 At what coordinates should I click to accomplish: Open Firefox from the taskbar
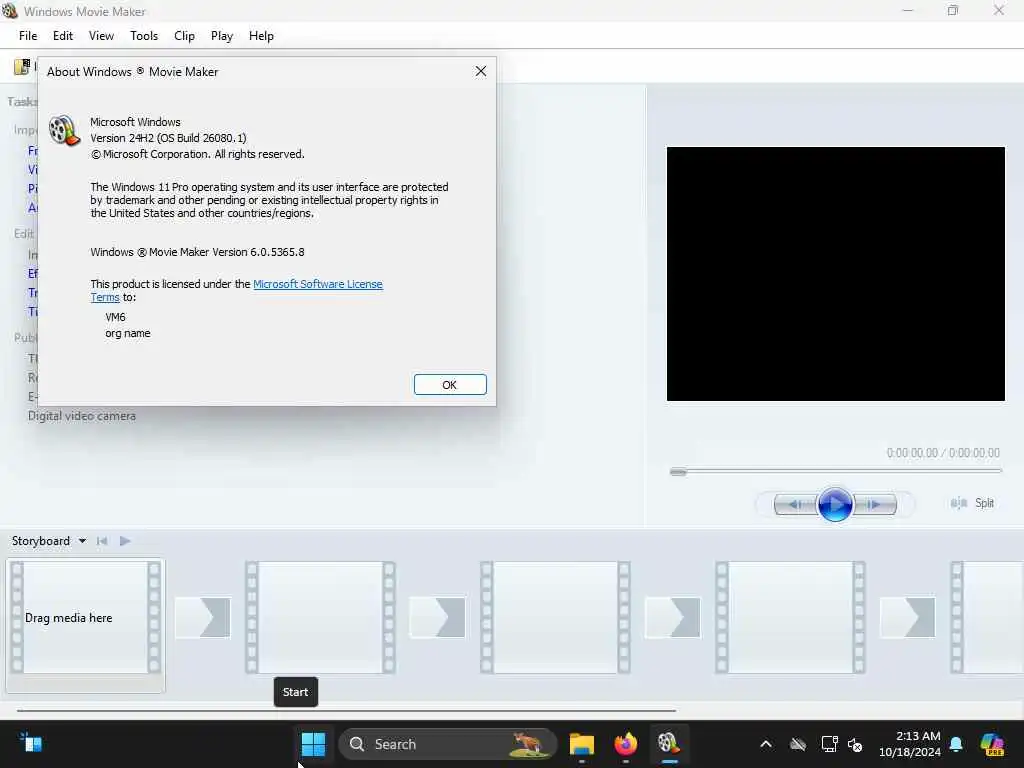626,744
